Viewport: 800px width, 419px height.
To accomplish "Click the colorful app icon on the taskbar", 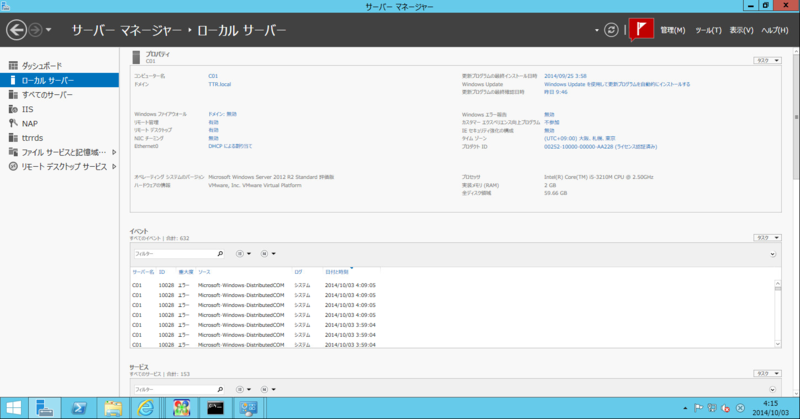I will pos(181,408).
